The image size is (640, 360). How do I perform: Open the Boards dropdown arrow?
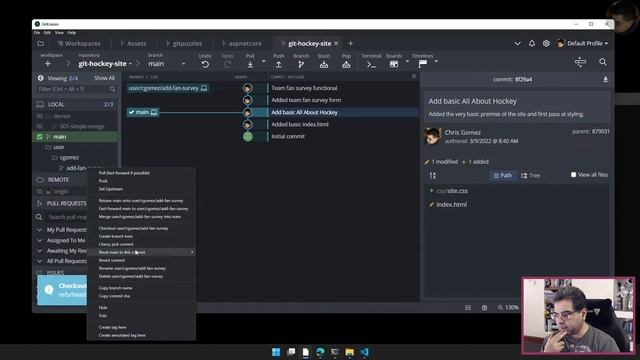(407, 61)
